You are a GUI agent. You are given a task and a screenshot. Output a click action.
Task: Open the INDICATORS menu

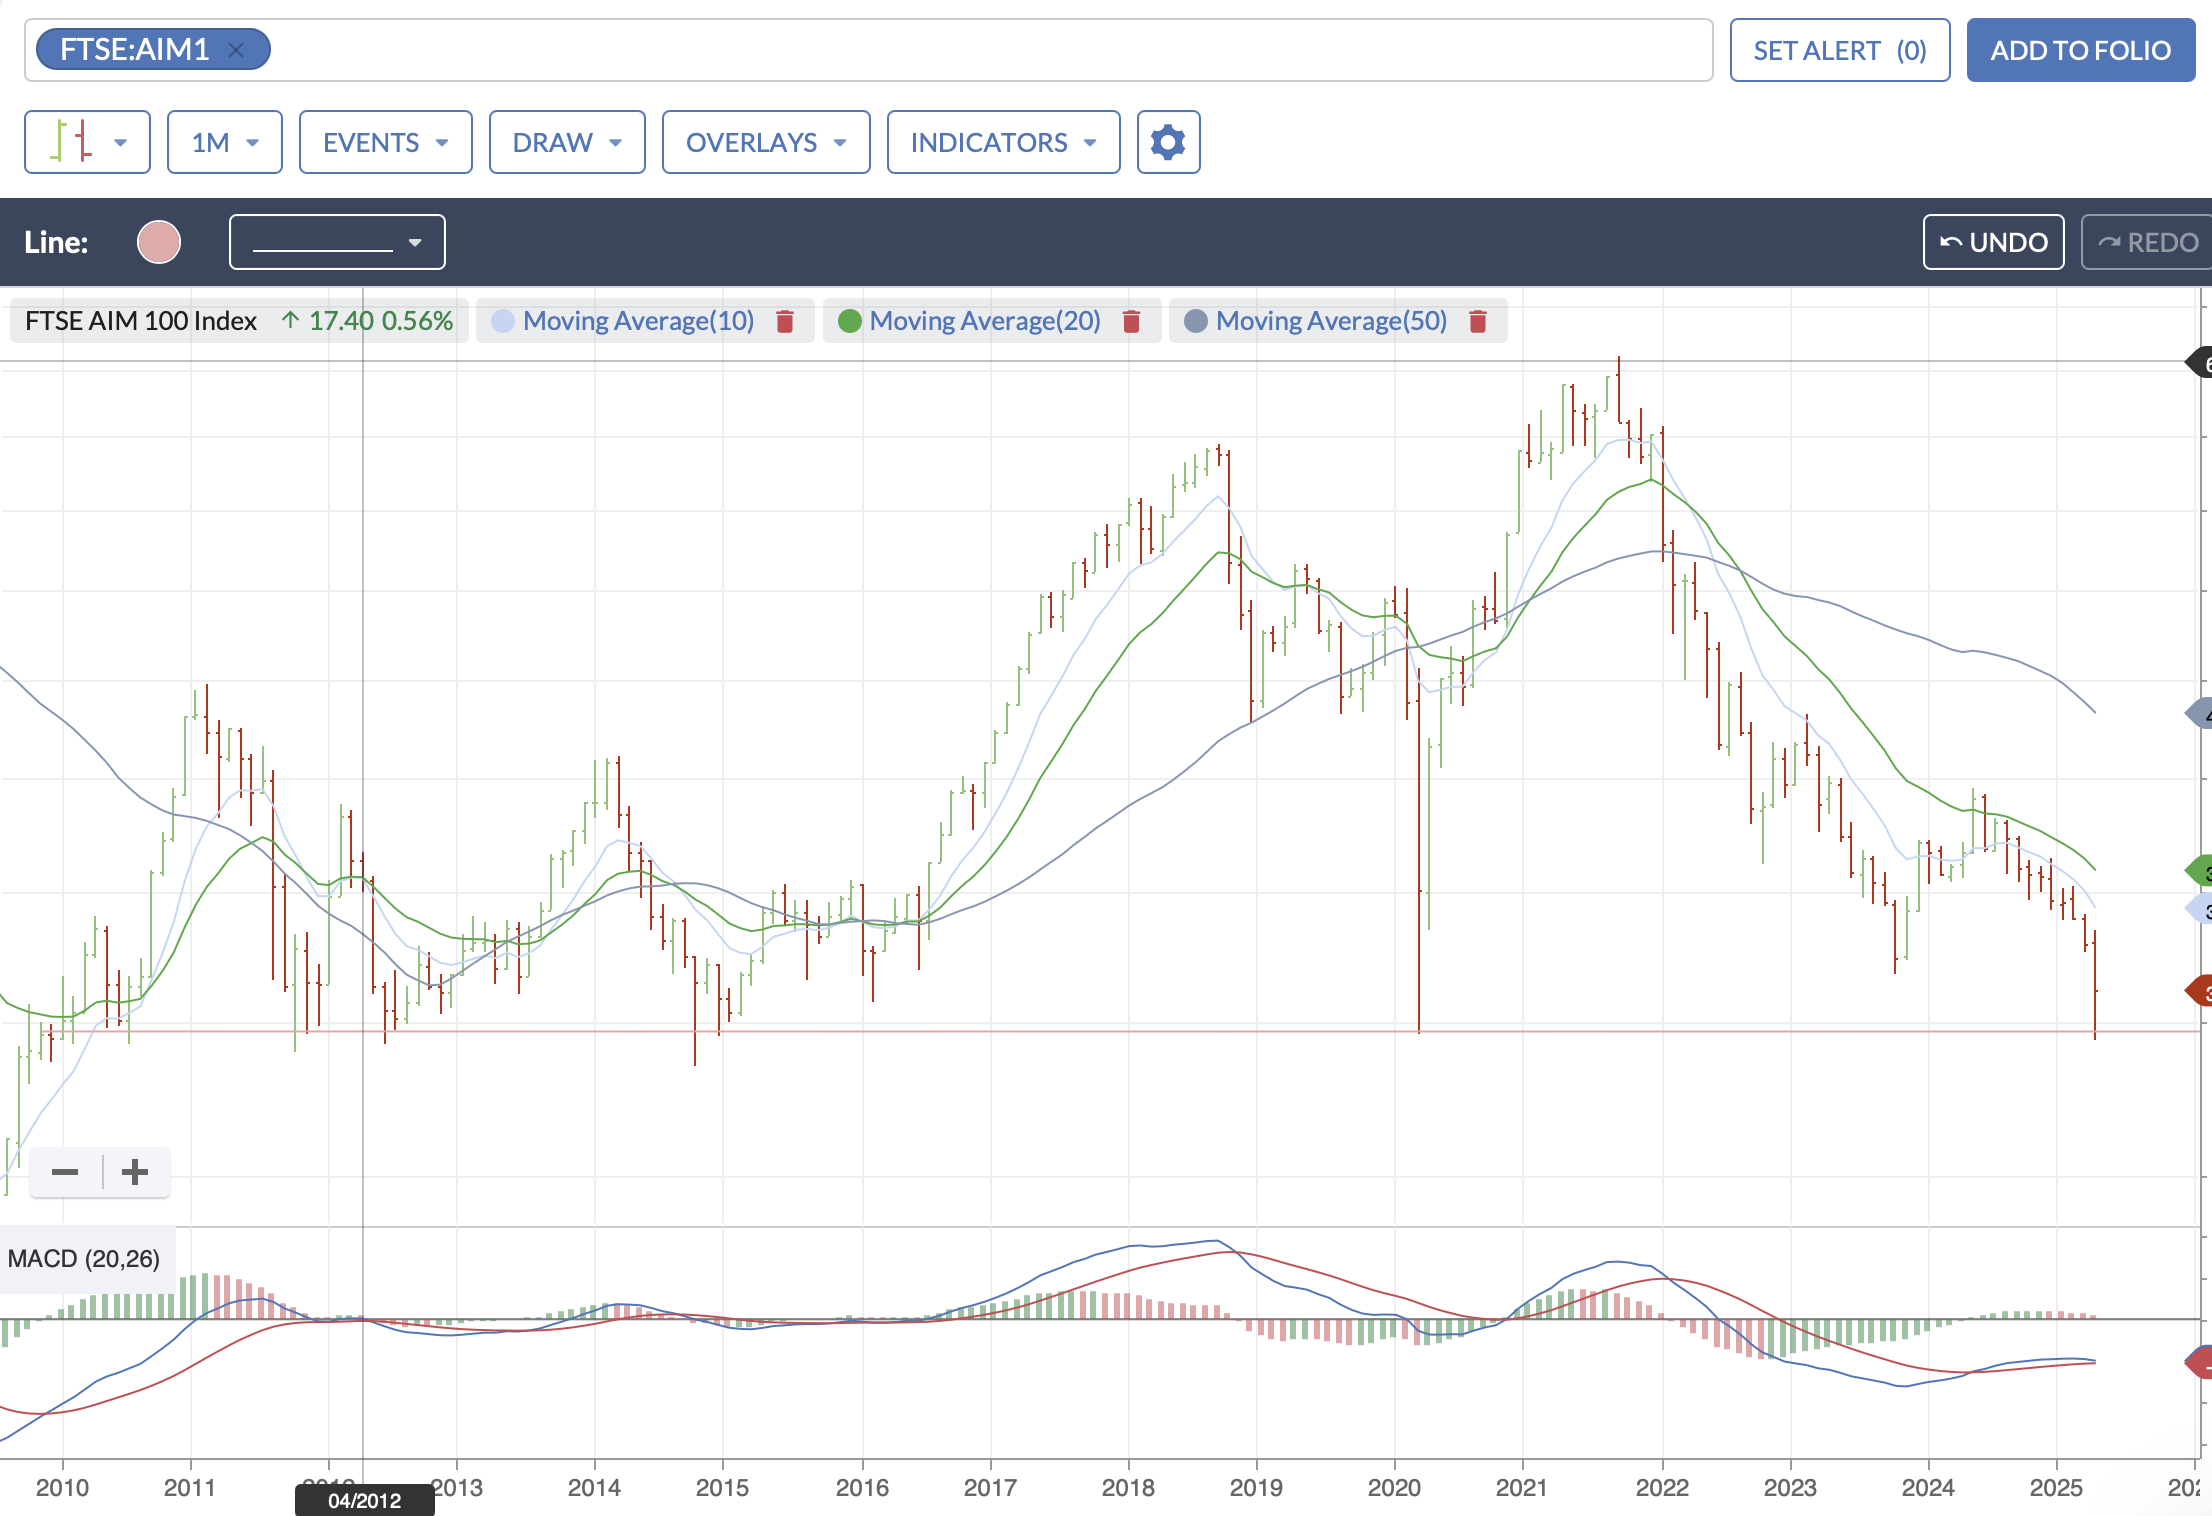1003,142
